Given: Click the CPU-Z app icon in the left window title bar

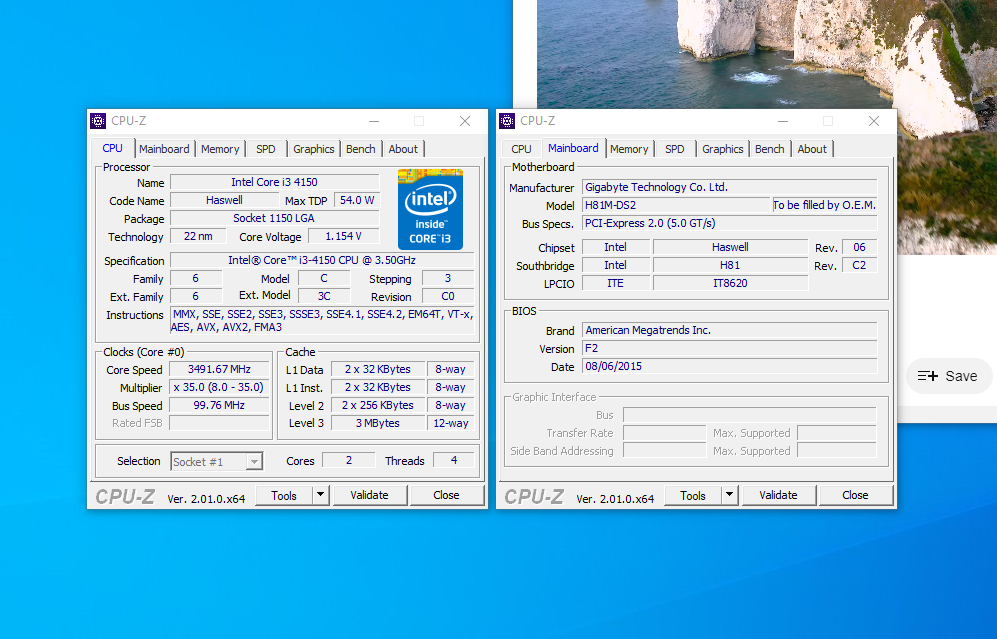Looking at the screenshot, I should [x=98, y=121].
